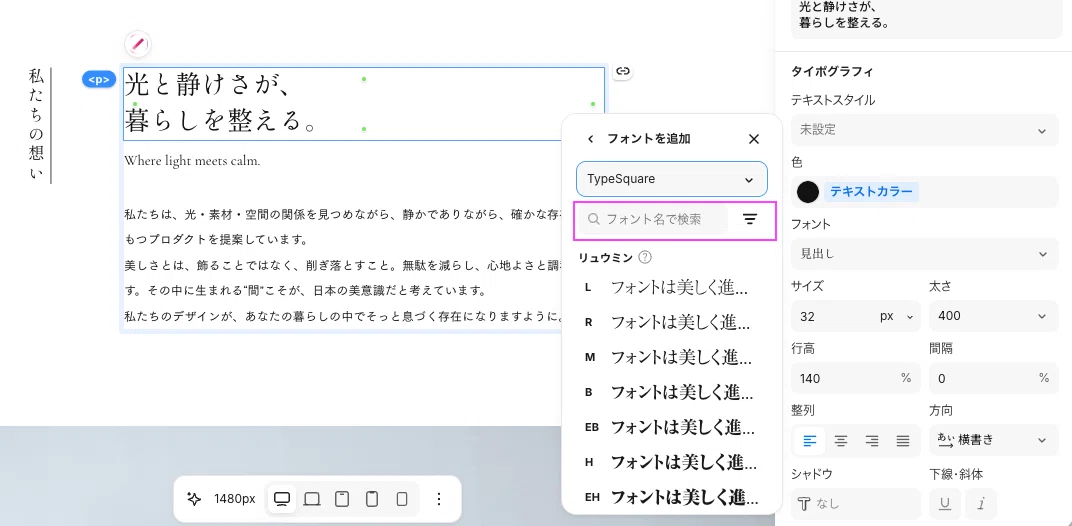Open the 太さ 400 weight dropdown

(993, 316)
